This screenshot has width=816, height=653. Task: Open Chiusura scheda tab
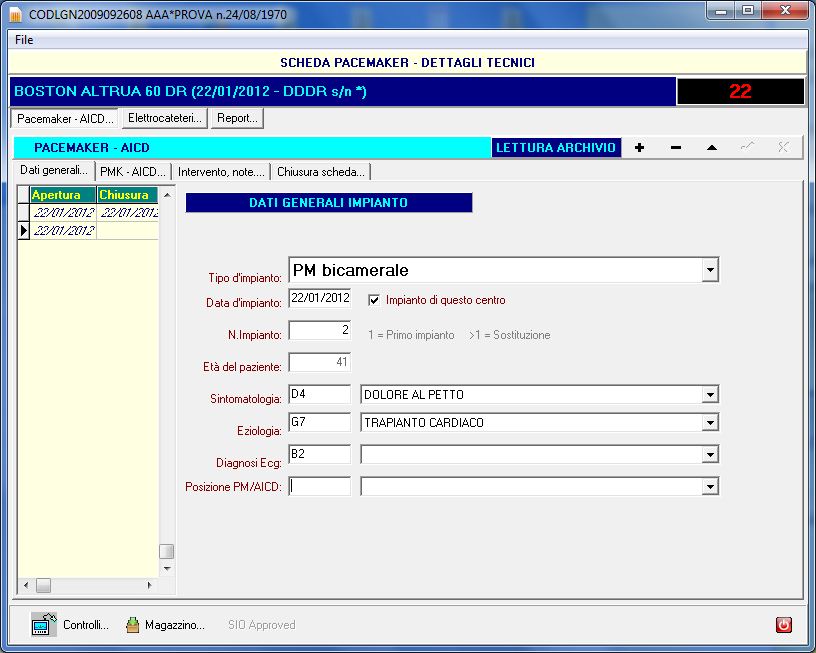coord(321,172)
